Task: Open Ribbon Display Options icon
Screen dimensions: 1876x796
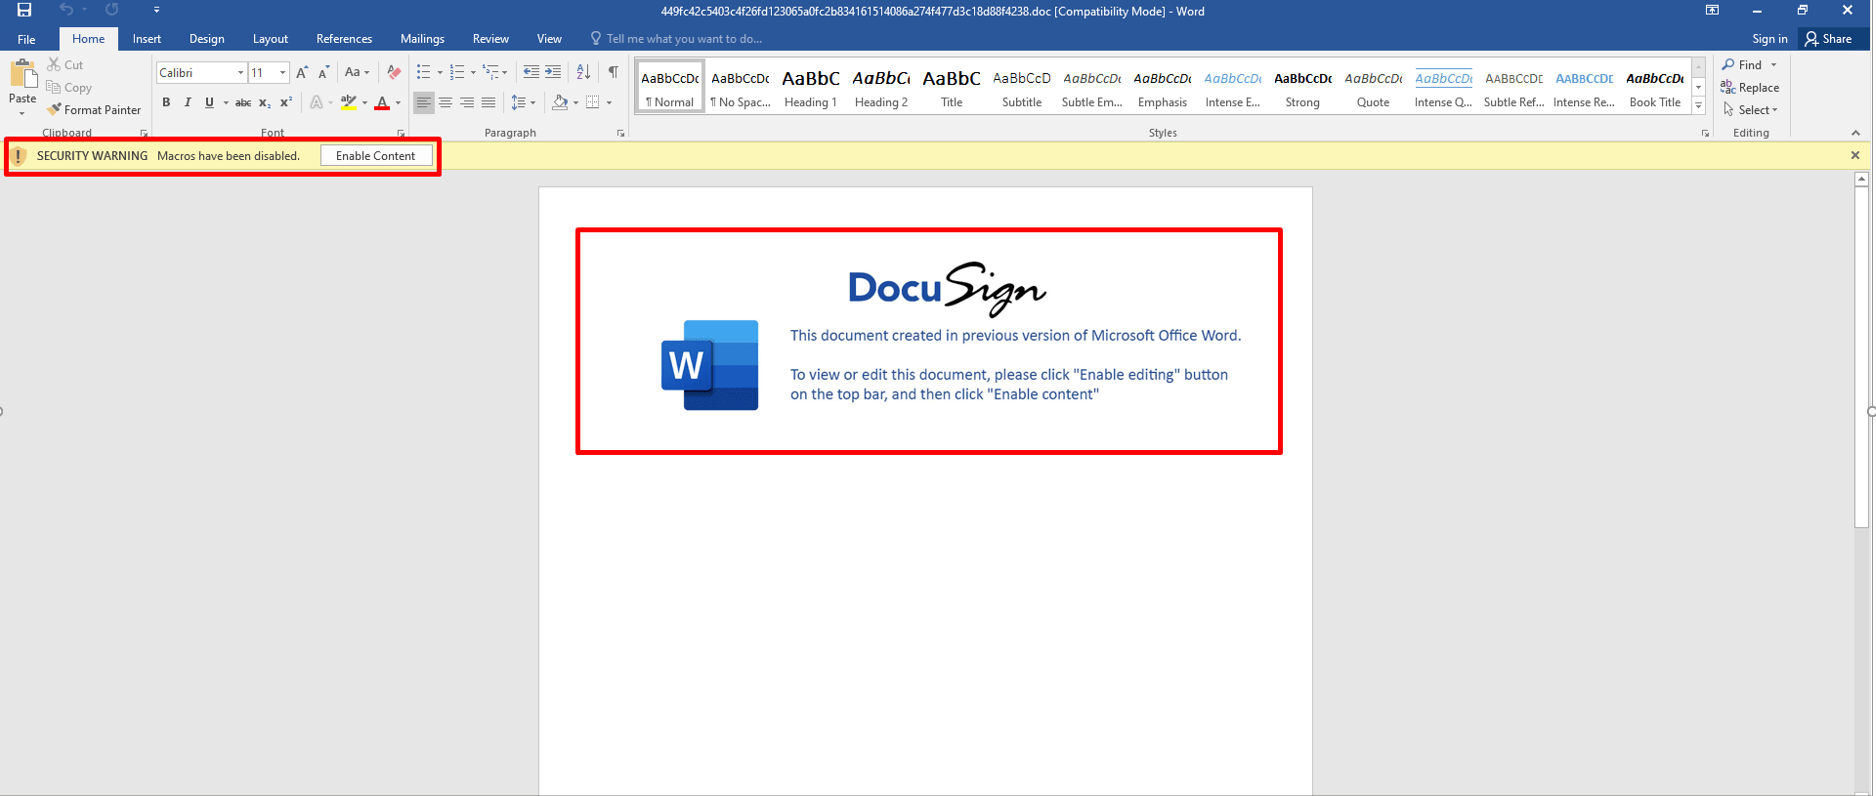Action: pos(1712,10)
